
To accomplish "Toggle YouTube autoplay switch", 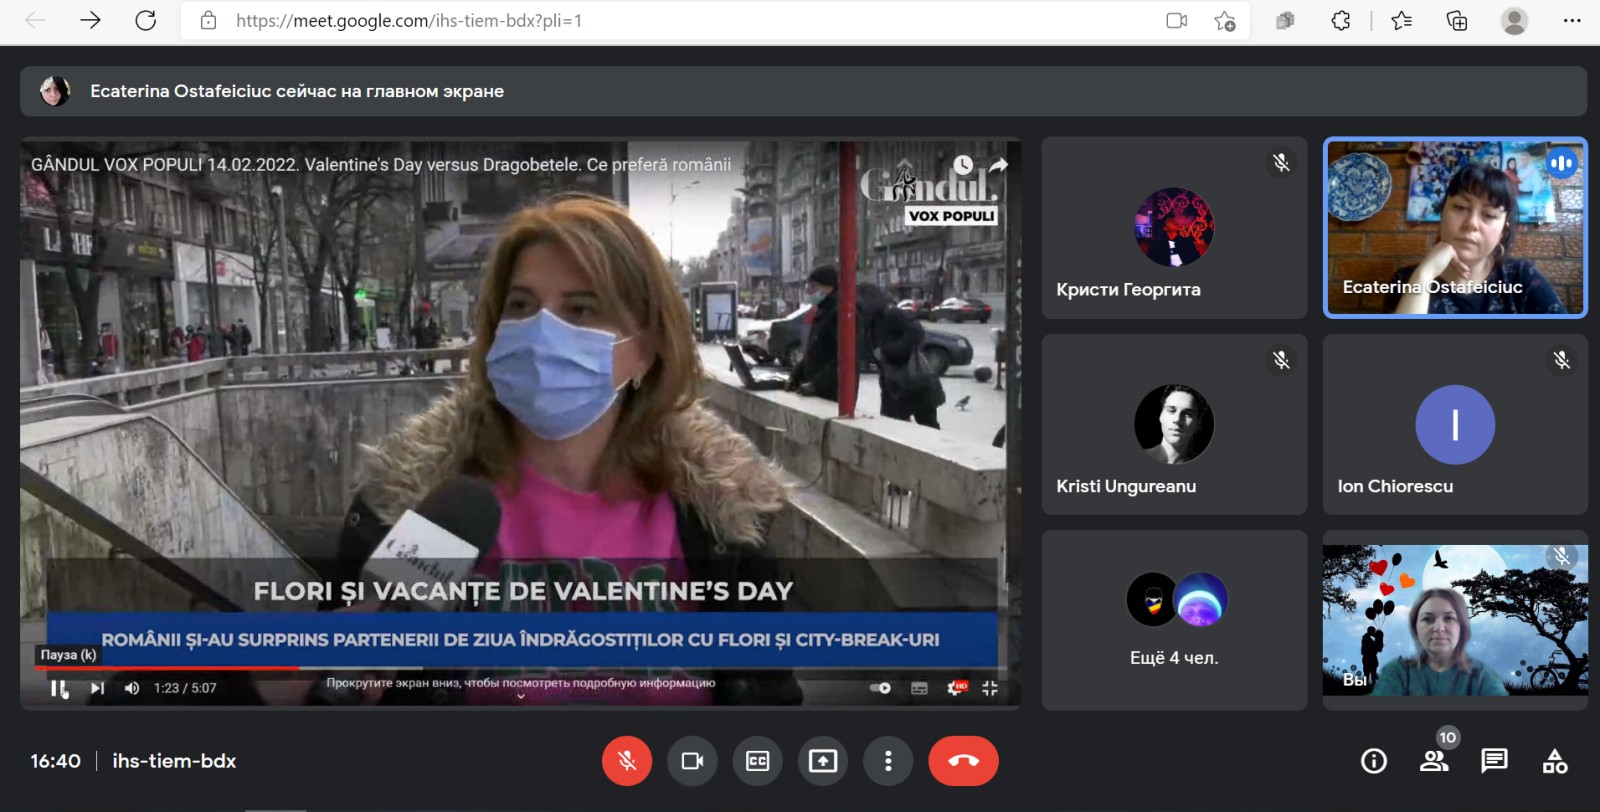I will pyautogui.click(x=881, y=688).
